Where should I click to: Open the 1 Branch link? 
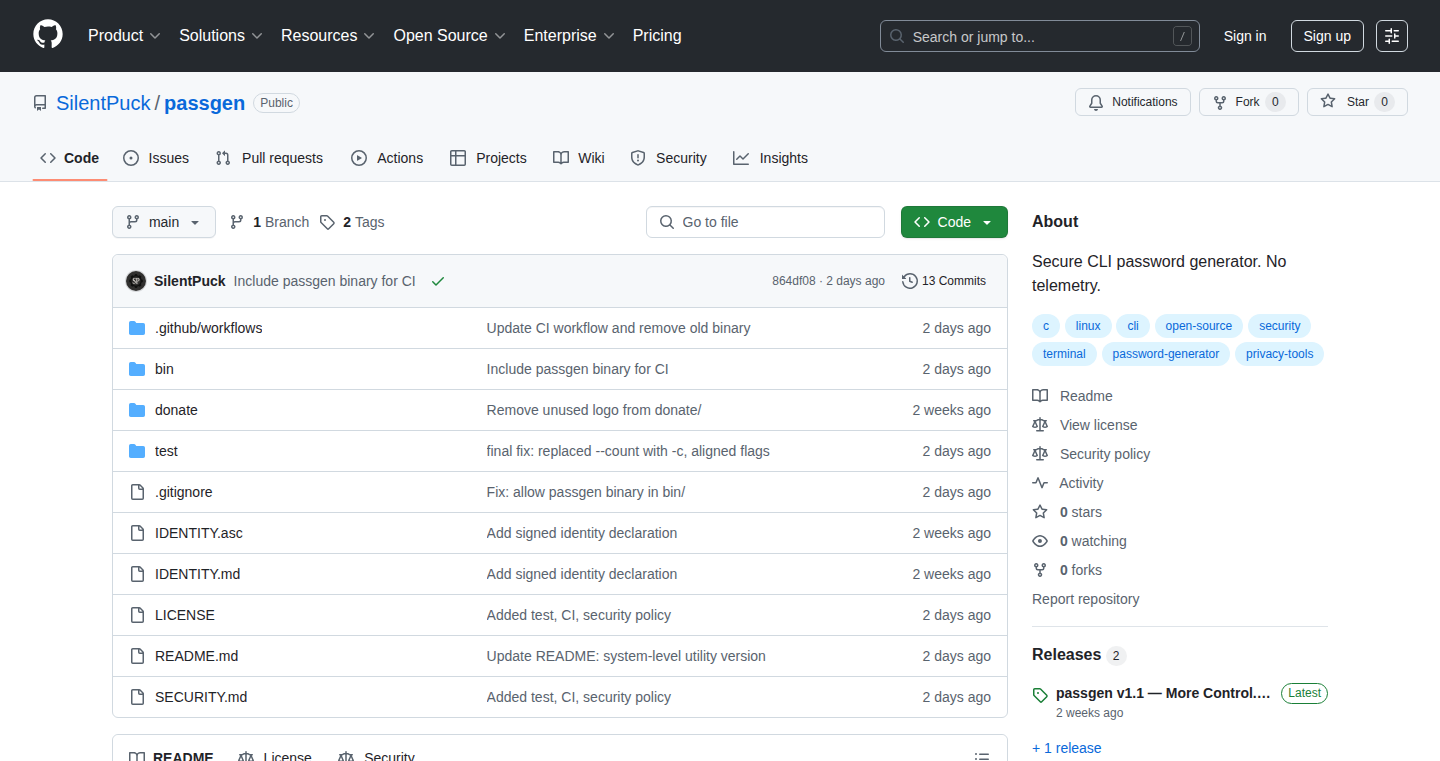tap(269, 222)
